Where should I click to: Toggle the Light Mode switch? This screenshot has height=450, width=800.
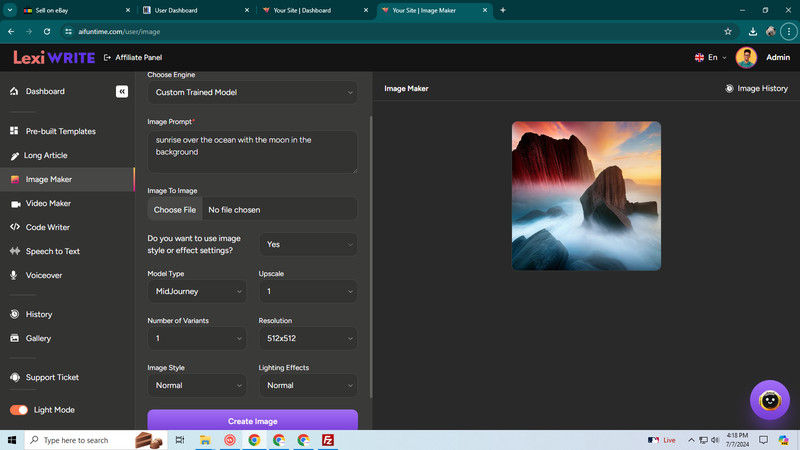(19, 410)
